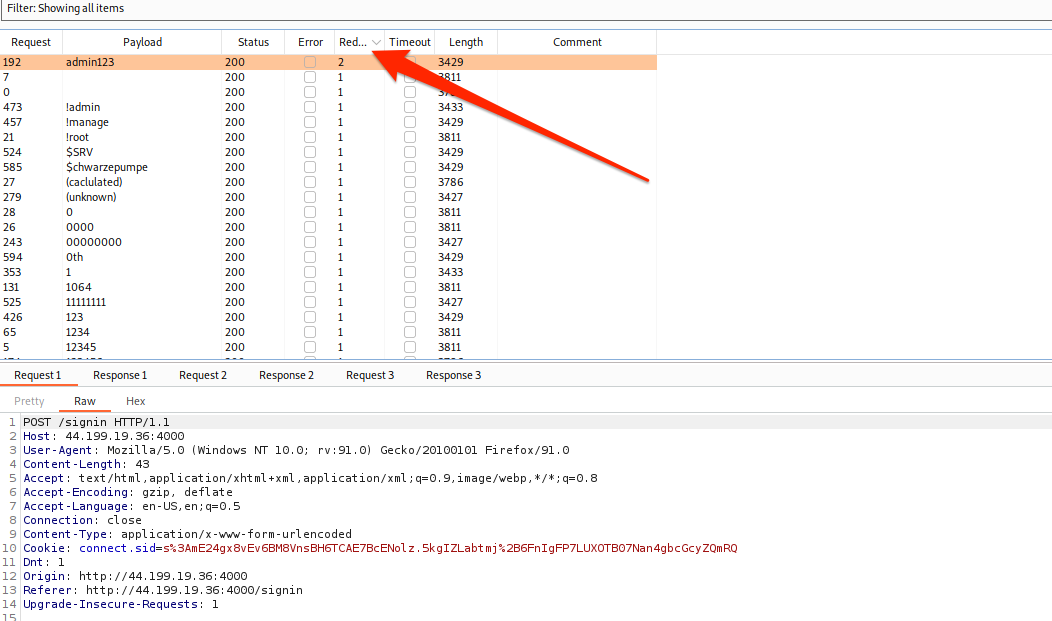
Task: Toggle Error checkbox for admin123 row
Action: [310, 62]
